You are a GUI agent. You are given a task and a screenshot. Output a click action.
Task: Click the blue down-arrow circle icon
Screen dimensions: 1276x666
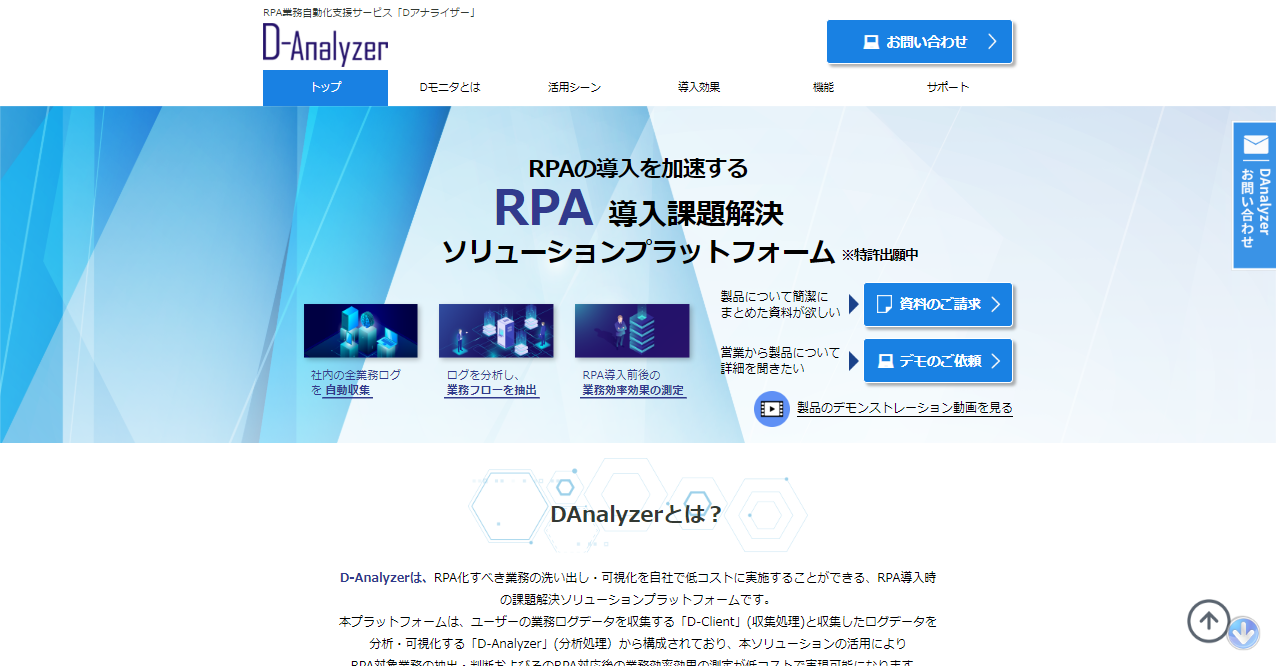pyautogui.click(x=1243, y=632)
